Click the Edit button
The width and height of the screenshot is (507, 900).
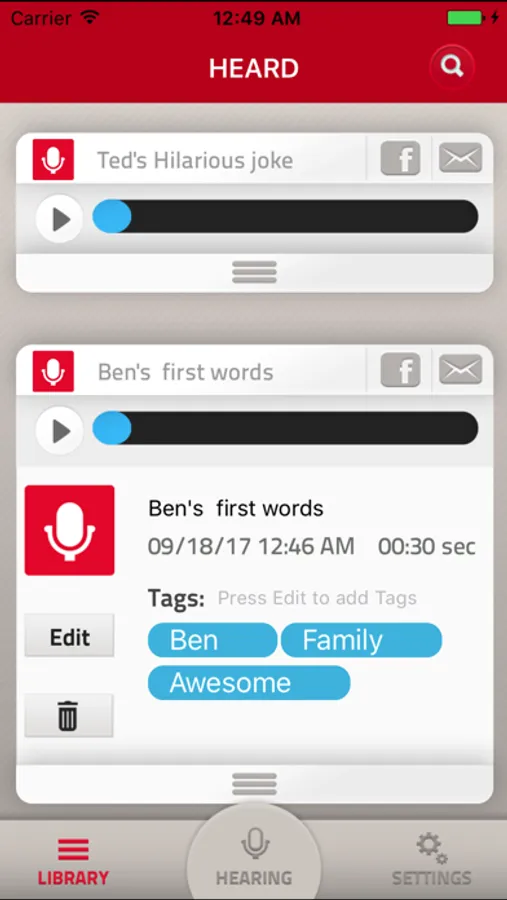(69, 635)
